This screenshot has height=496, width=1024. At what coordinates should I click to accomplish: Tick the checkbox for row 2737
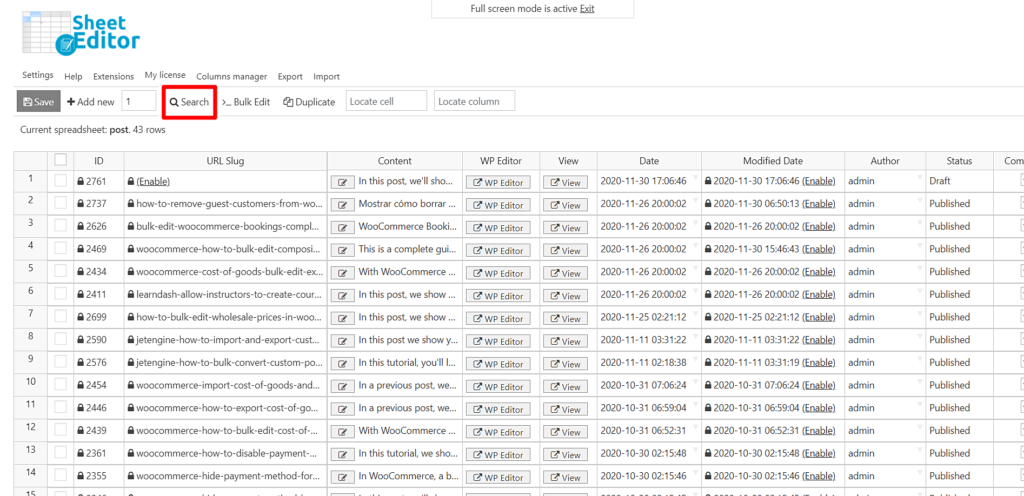click(x=61, y=204)
